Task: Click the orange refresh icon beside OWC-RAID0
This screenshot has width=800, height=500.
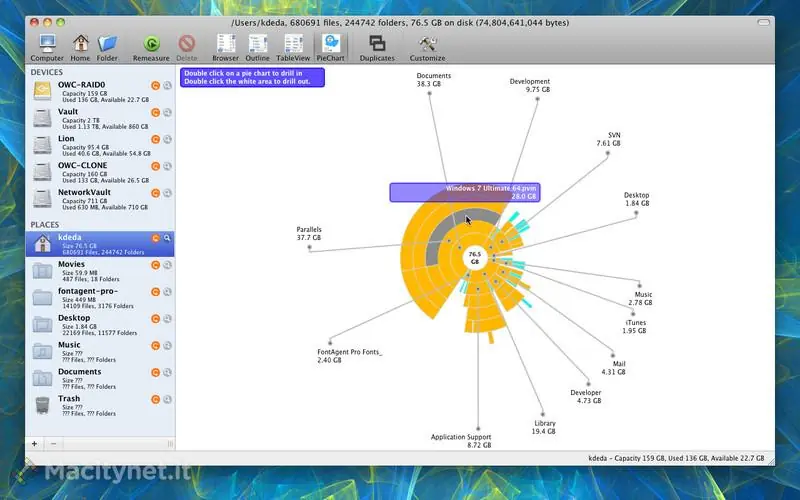Action: tap(156, 86)
